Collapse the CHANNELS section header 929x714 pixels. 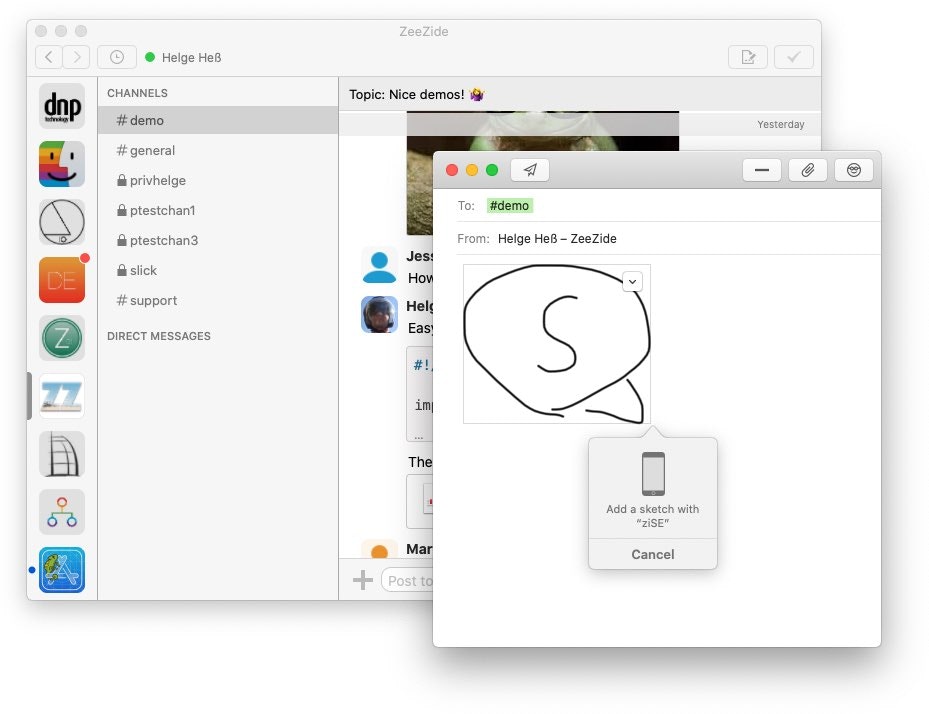point(137,93)
